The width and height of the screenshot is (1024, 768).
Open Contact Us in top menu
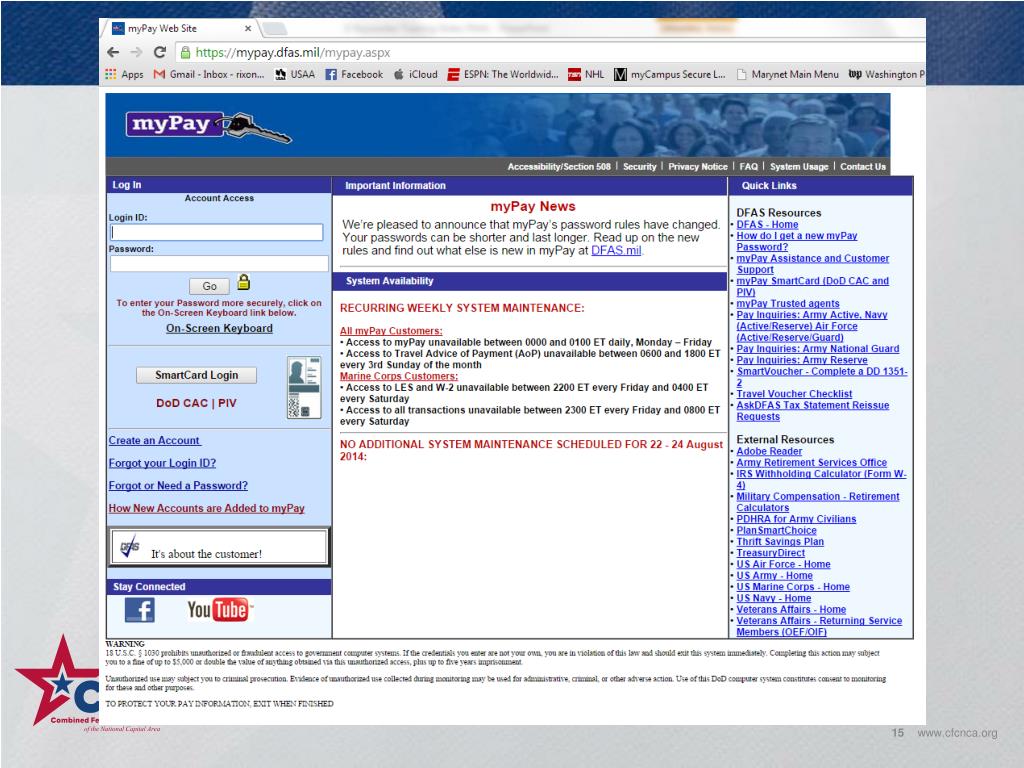863,167
